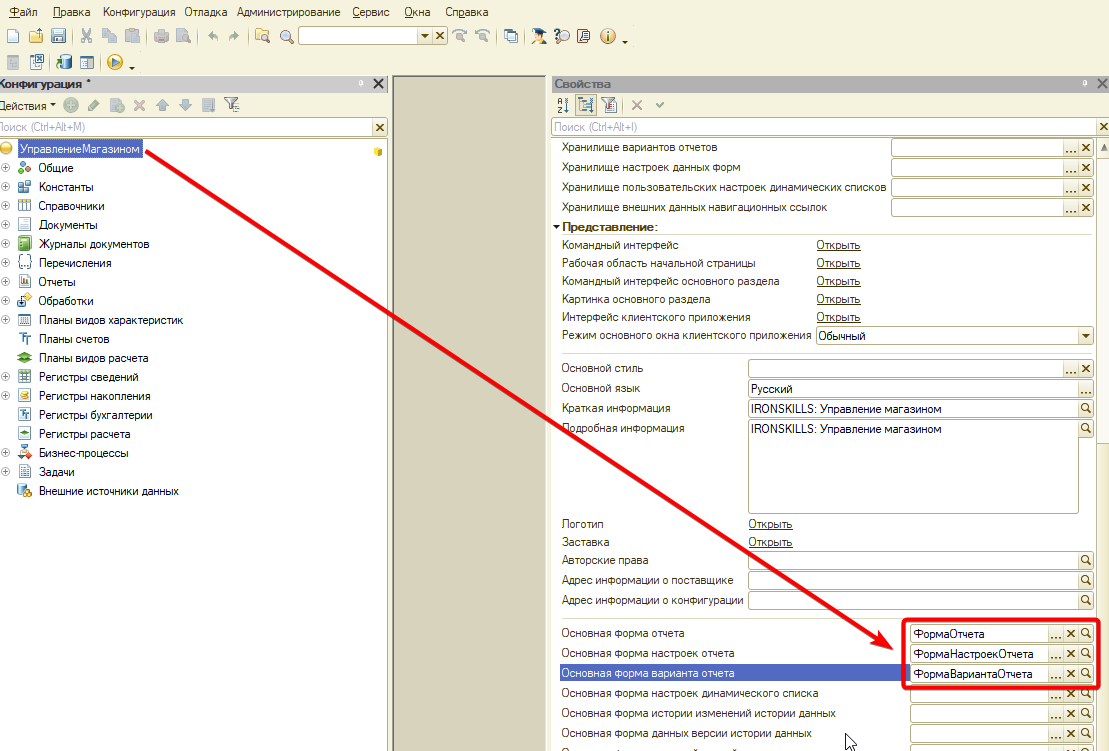Screen dimensions: 1109x751
Task: Open the Отладка menu
Action: pos(209,12)
